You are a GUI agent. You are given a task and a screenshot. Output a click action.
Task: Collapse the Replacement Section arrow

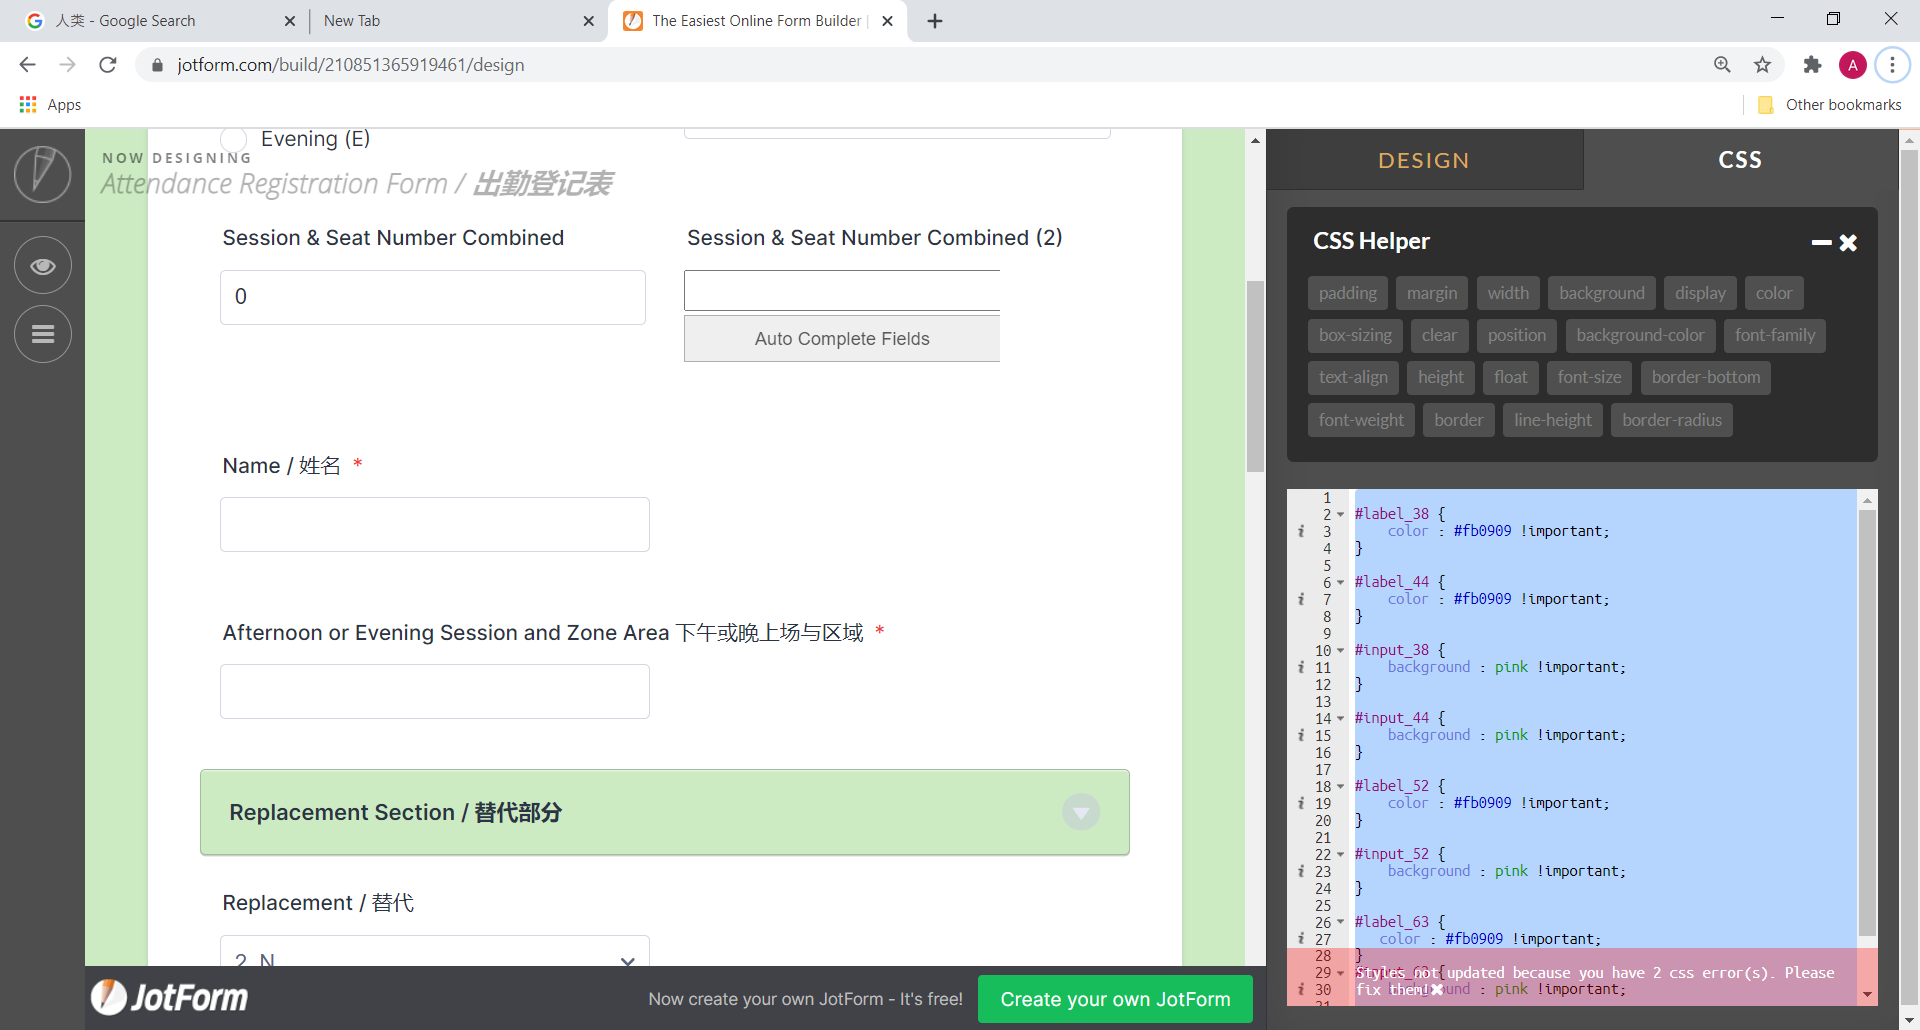[x=1080, y=812]
